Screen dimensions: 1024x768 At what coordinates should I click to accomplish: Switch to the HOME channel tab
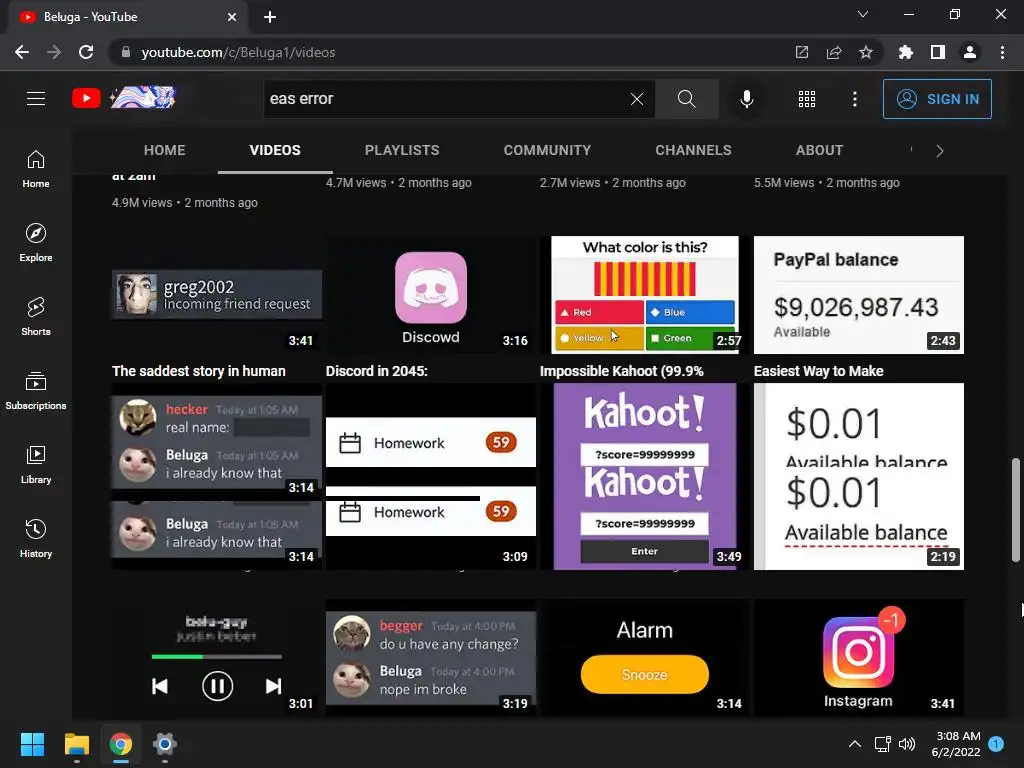point(165,150)
